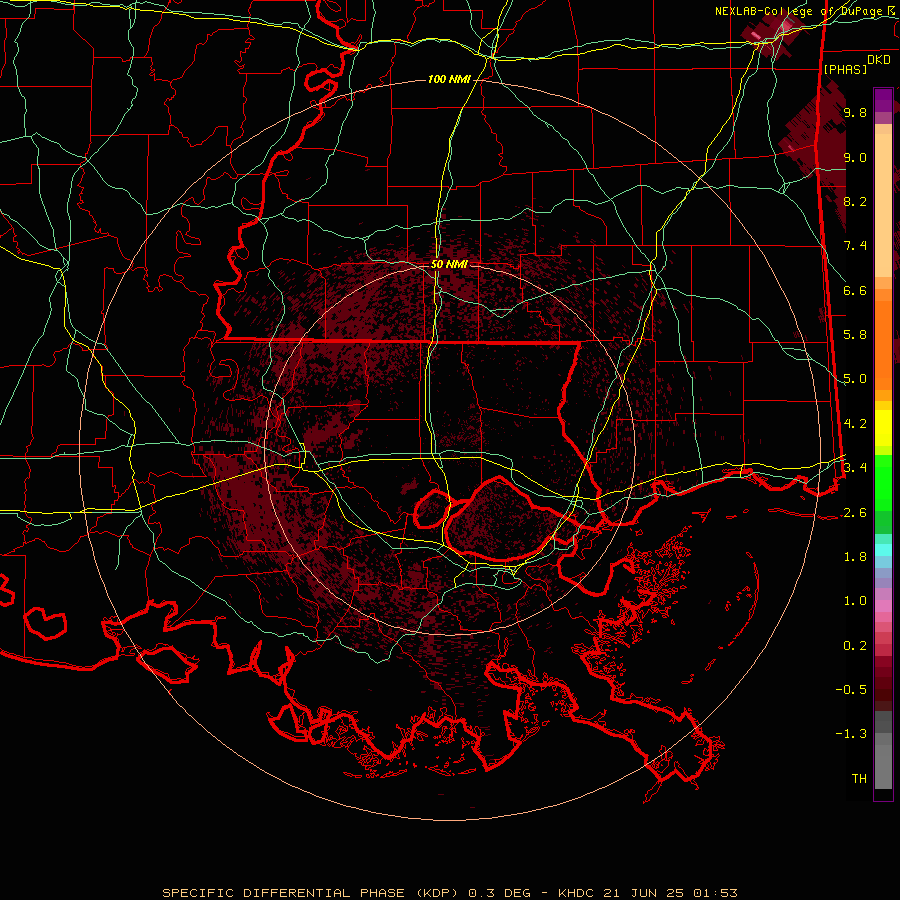Click the 5.8 value on the scale
Image resolution: width=900 pixels, height=900 pixels.
coord(855,335)
